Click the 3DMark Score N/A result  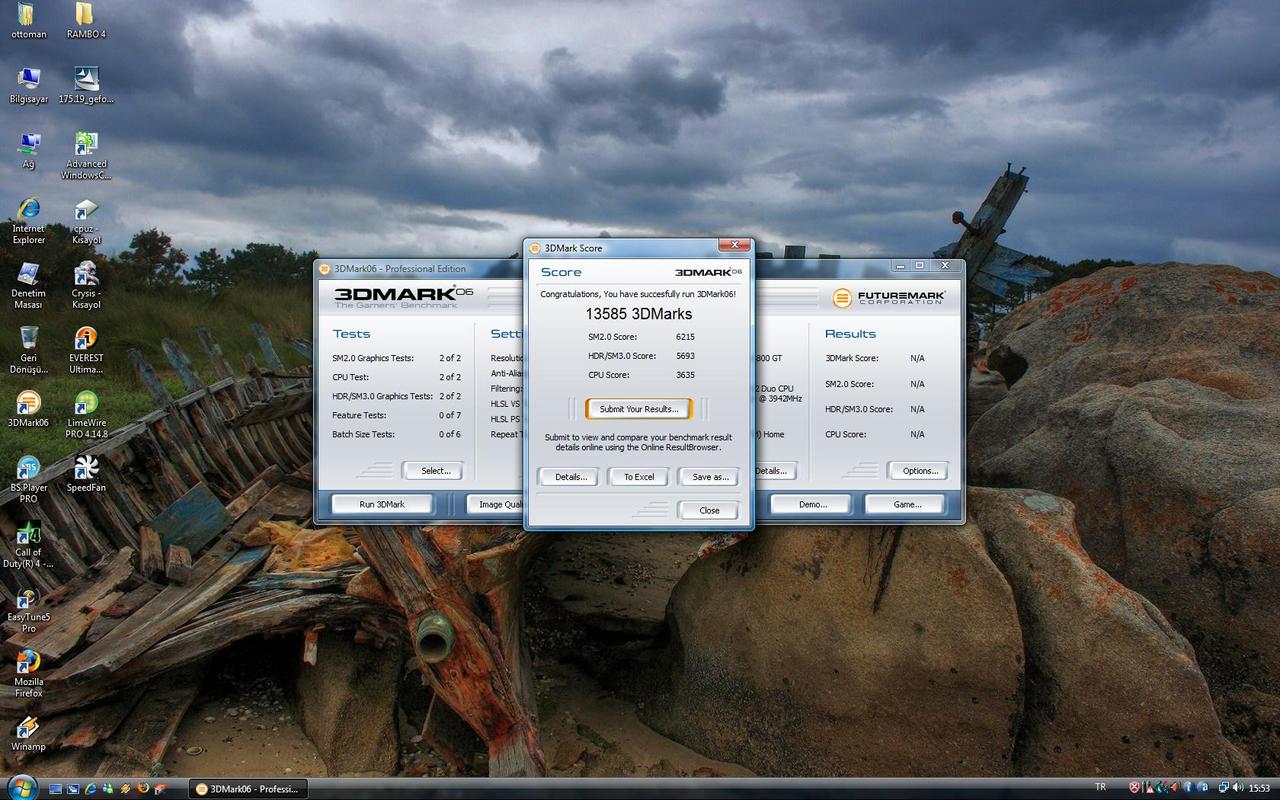point(916,358)
